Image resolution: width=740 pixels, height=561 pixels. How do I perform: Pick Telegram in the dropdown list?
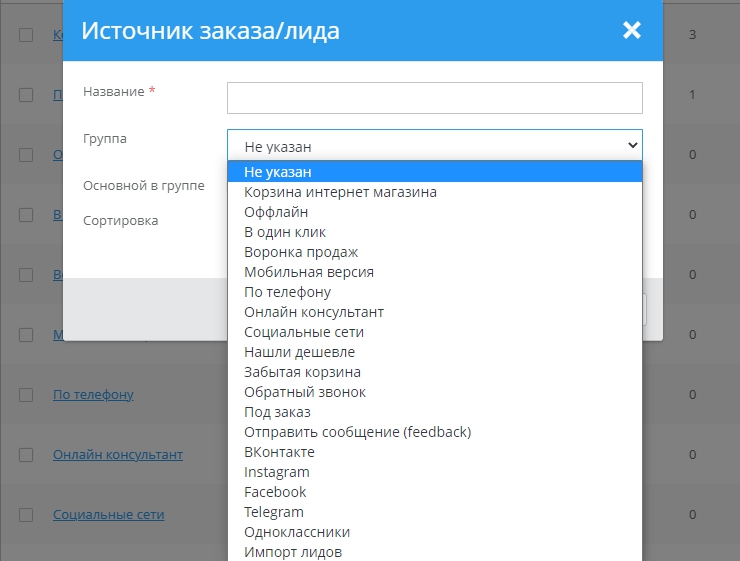[274, 512]
